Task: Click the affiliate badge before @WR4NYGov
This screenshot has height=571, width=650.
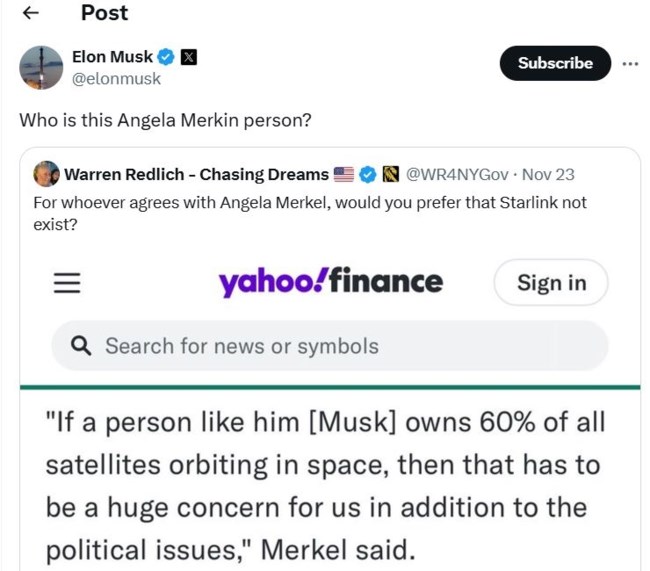Action: click(391, 174)
